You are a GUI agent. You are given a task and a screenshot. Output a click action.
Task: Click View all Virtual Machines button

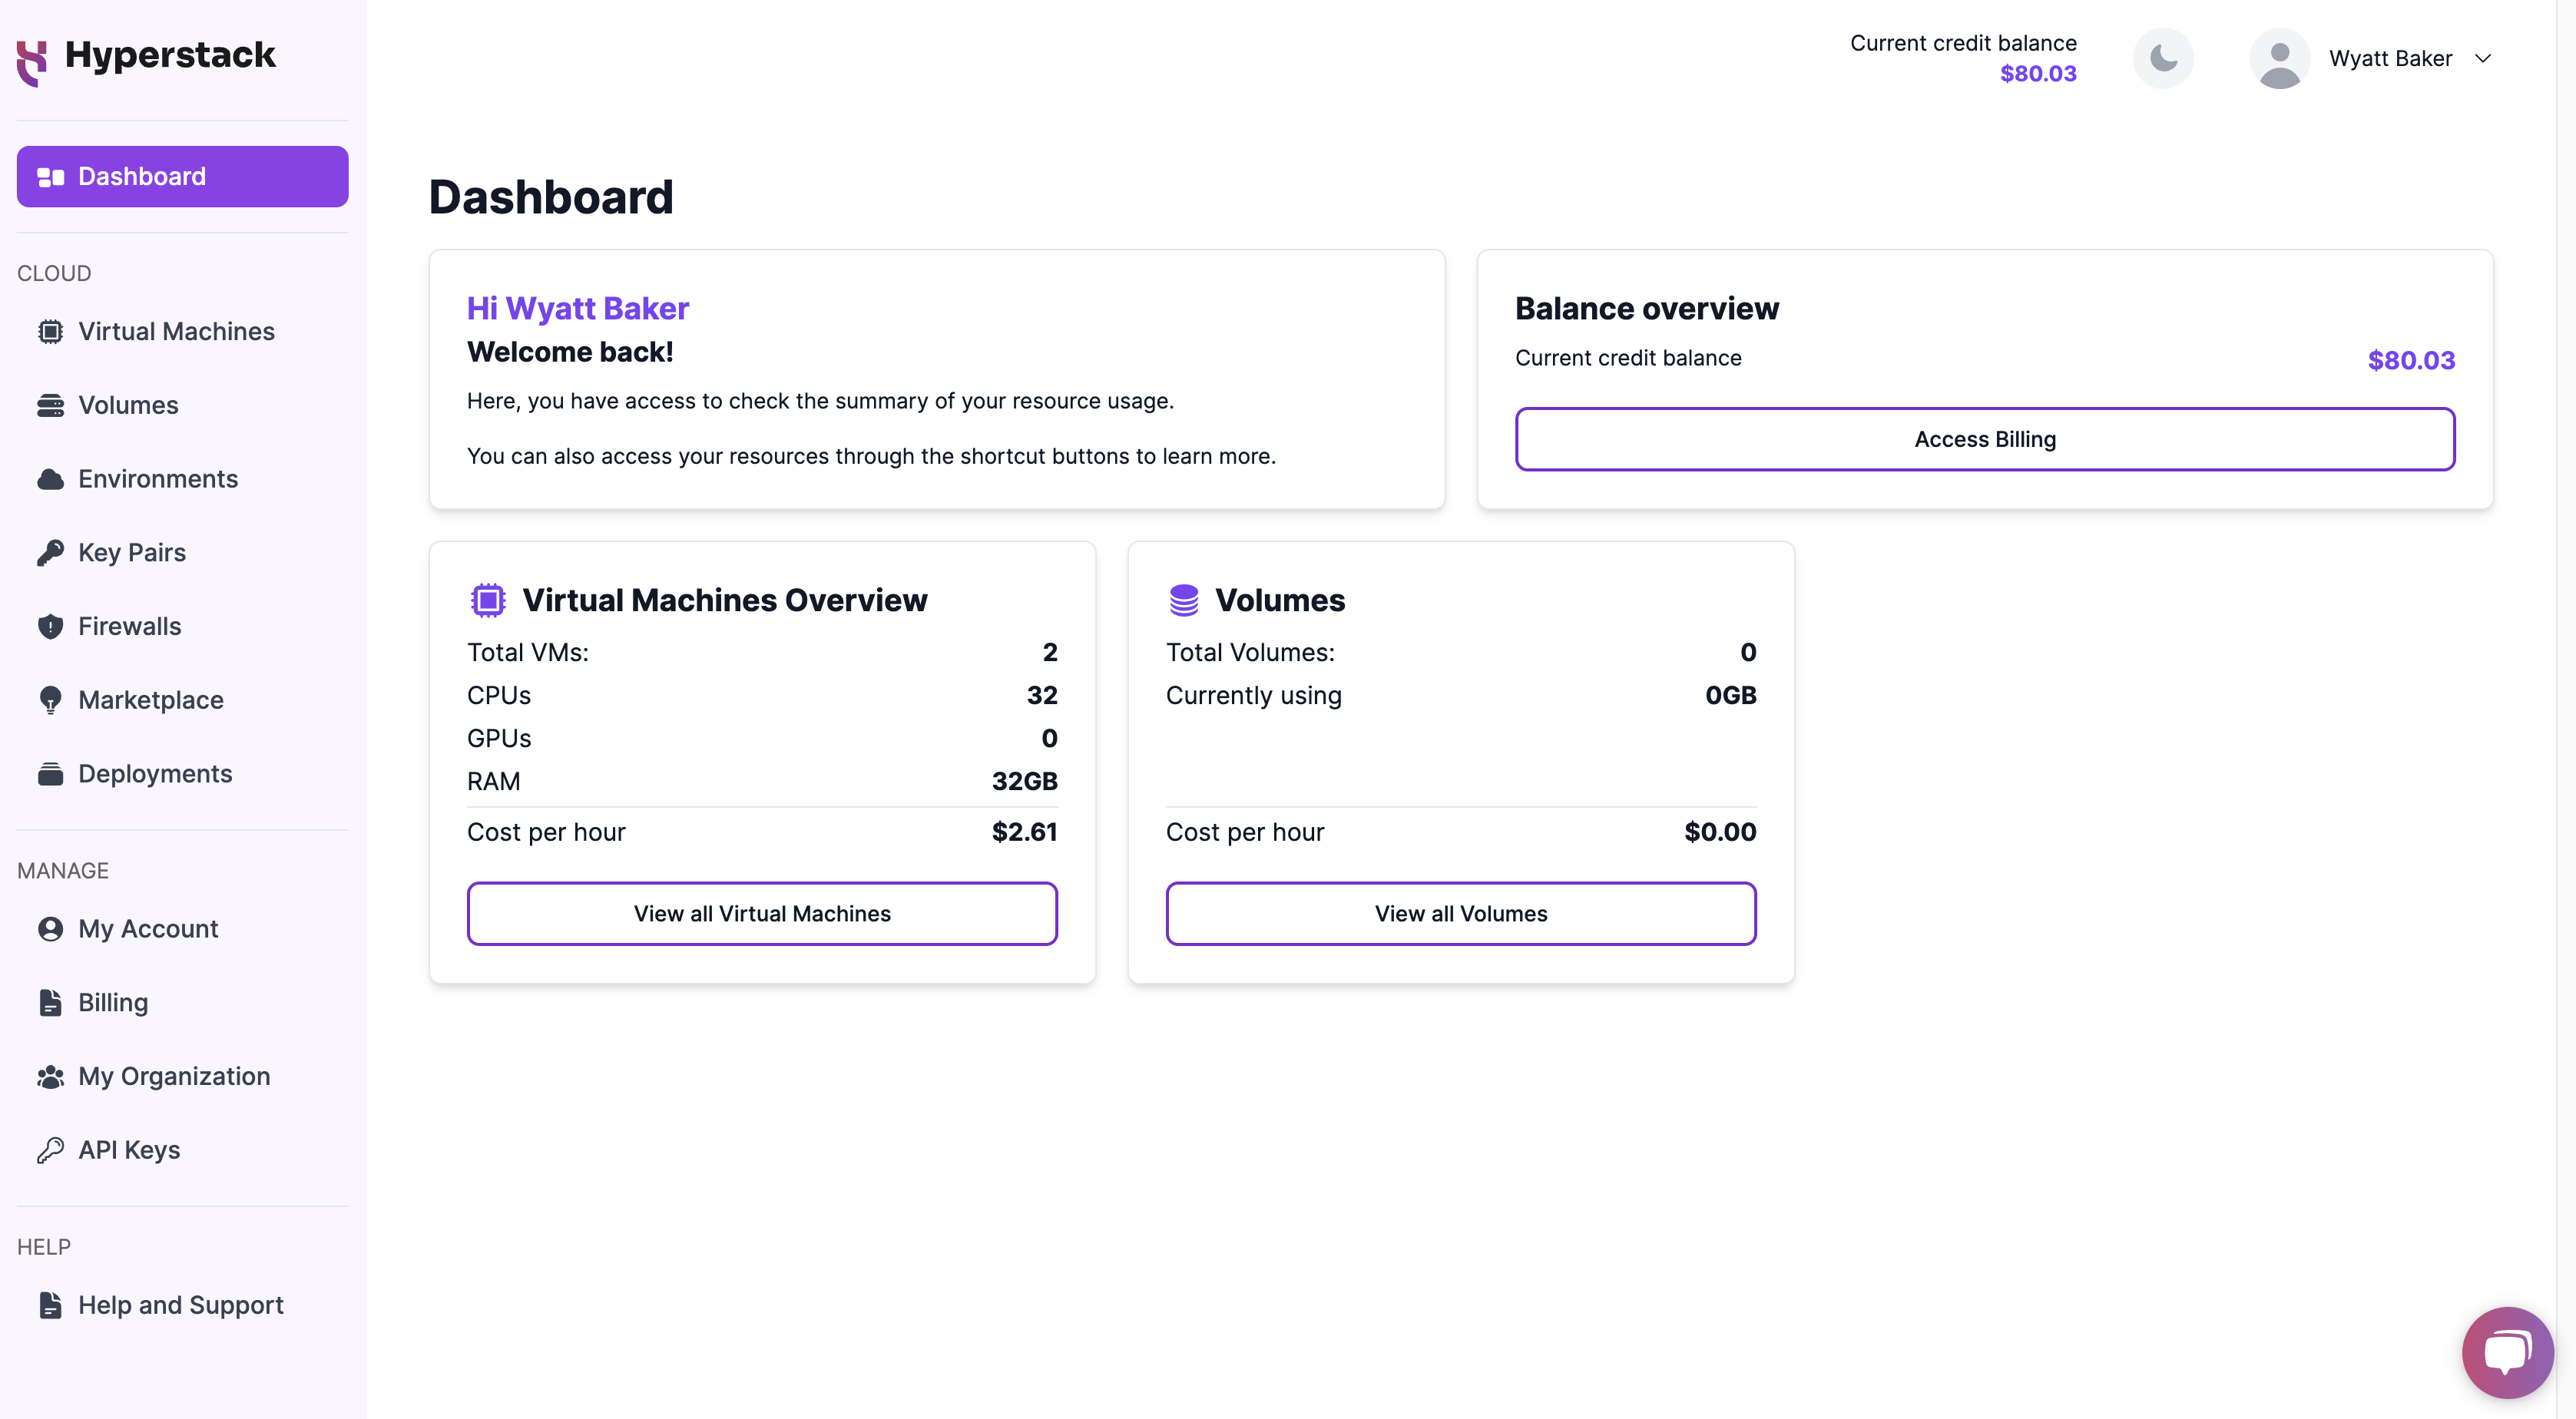[762, 912]
